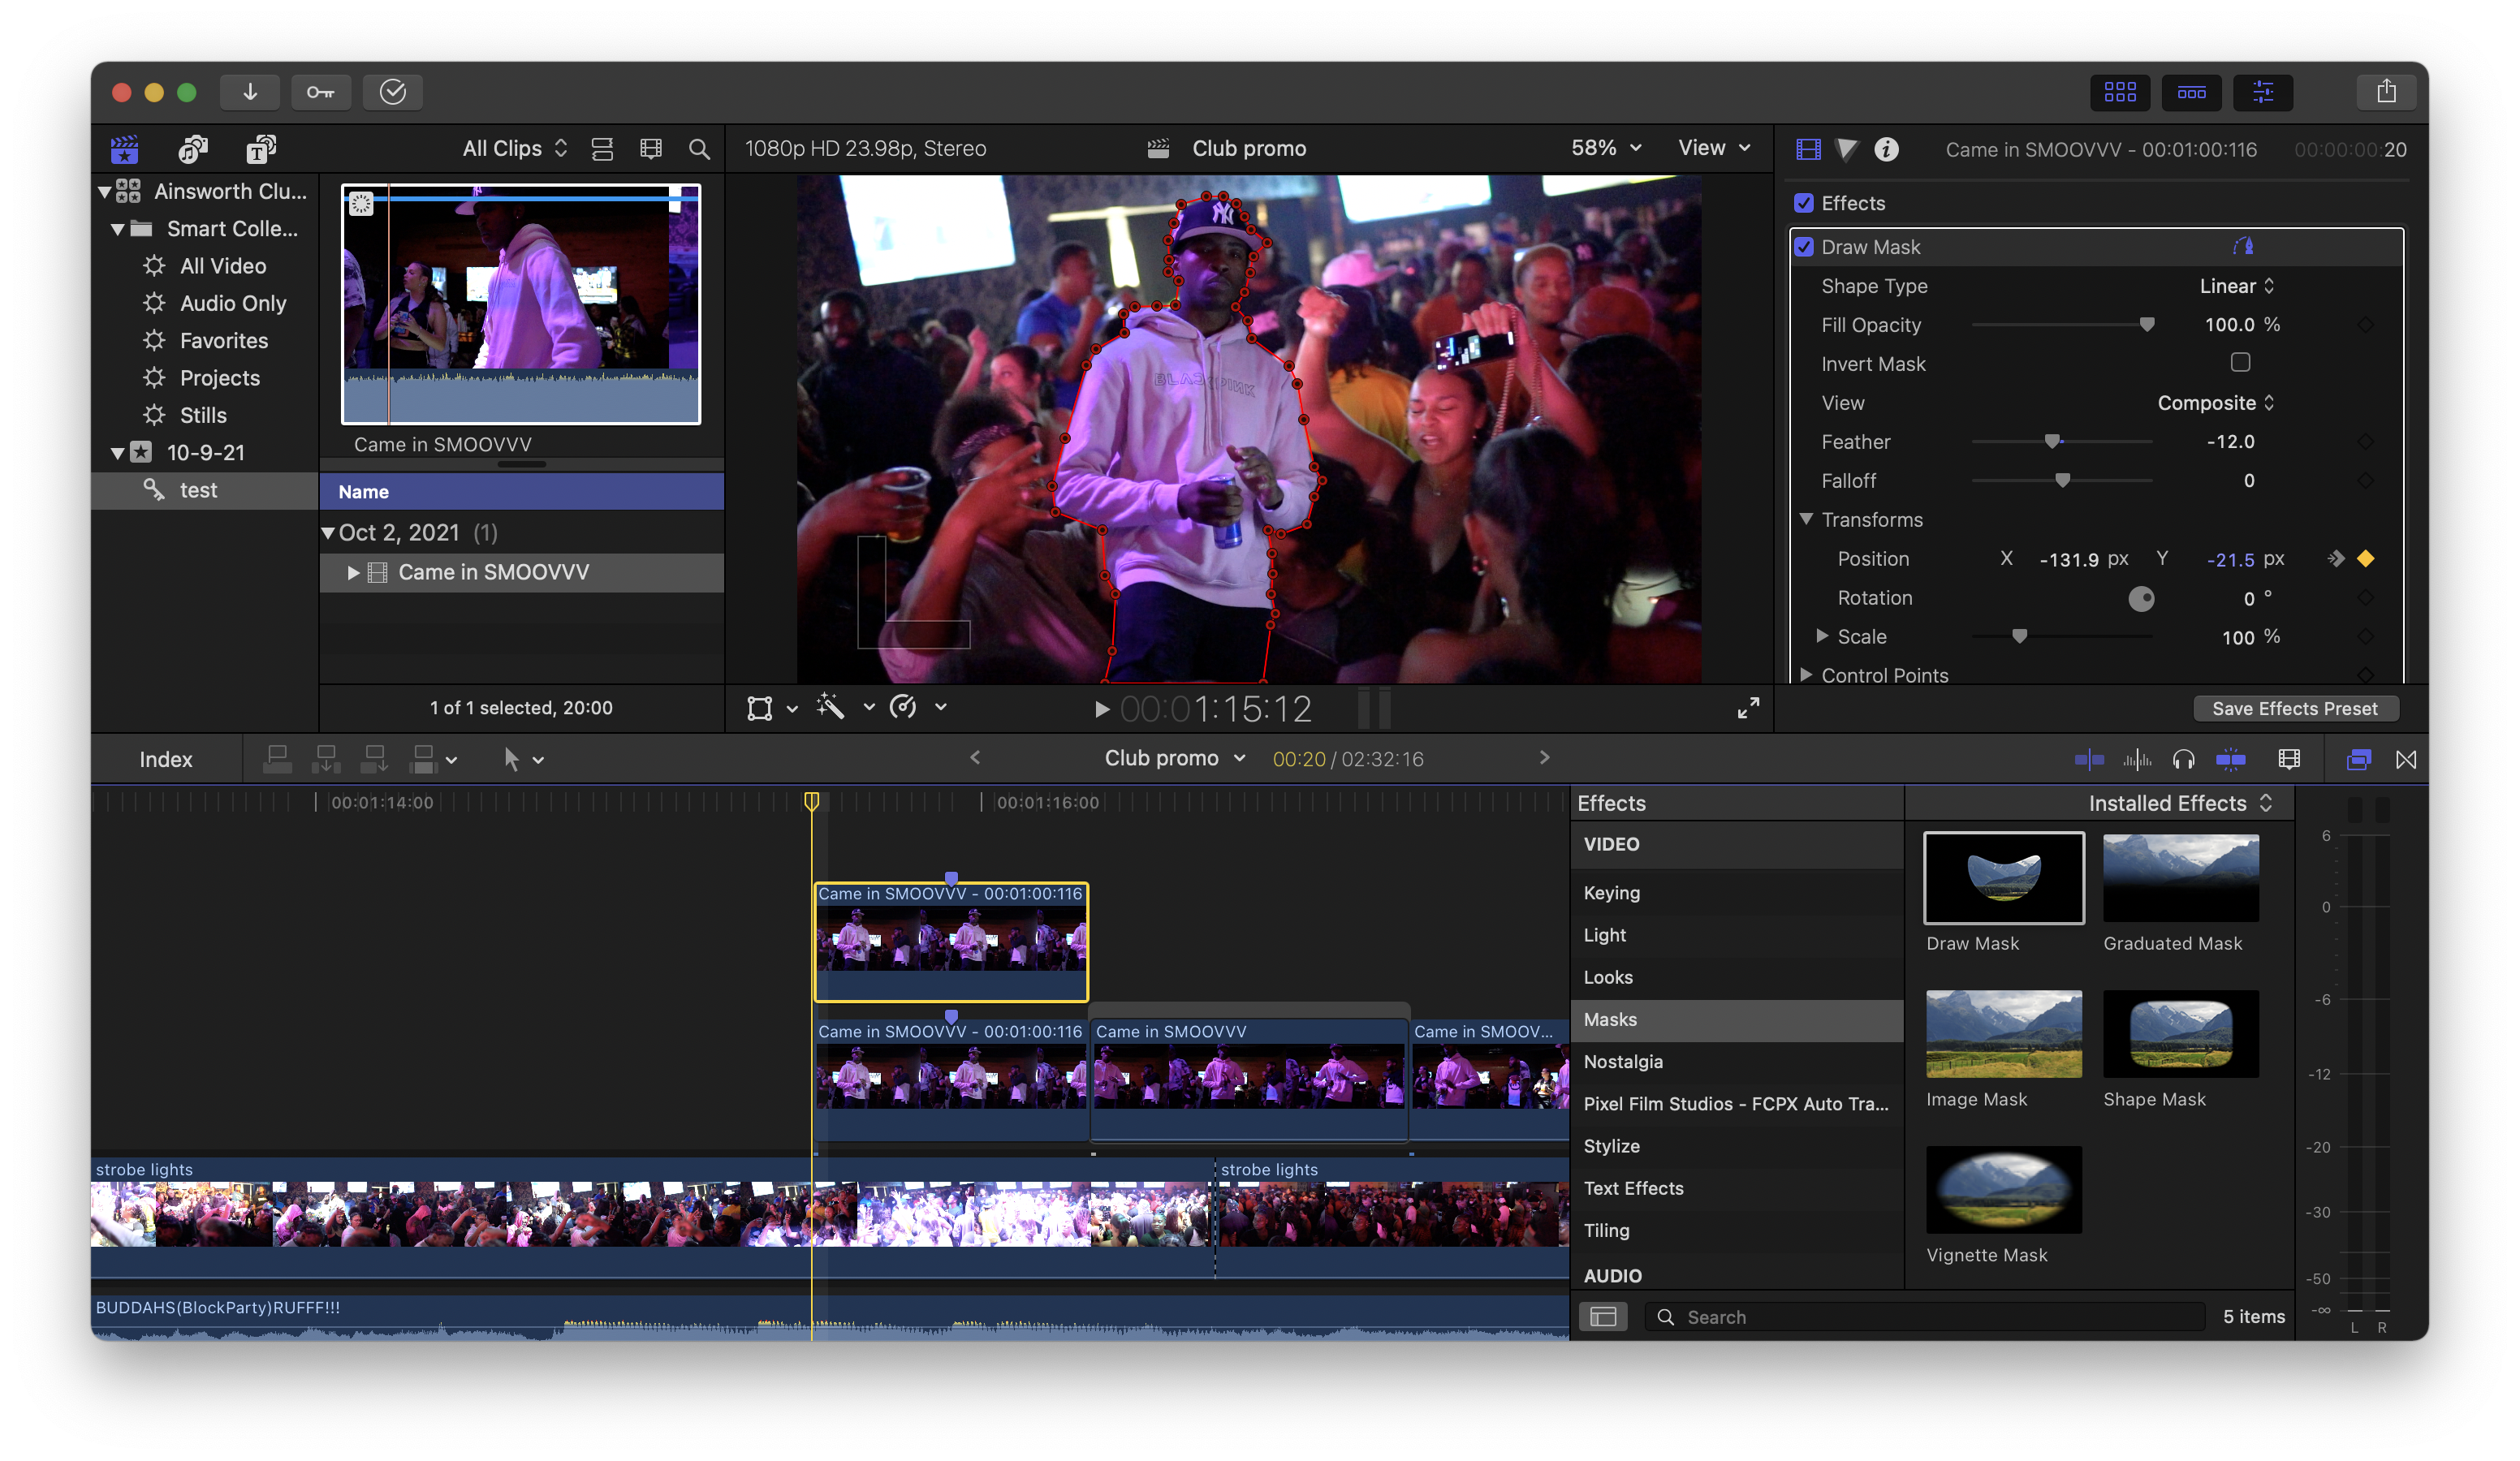Screen dimensions: 2520x1461
Task: Open the titles and generators sidebar
Action: (x=261, y=149)
